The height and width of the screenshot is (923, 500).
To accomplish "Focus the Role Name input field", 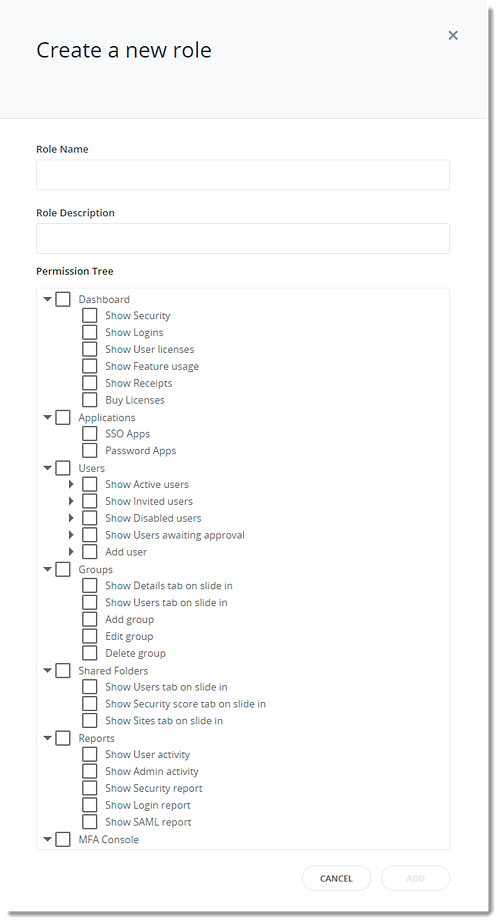I will pyautogui.click(x=243, y=175).
